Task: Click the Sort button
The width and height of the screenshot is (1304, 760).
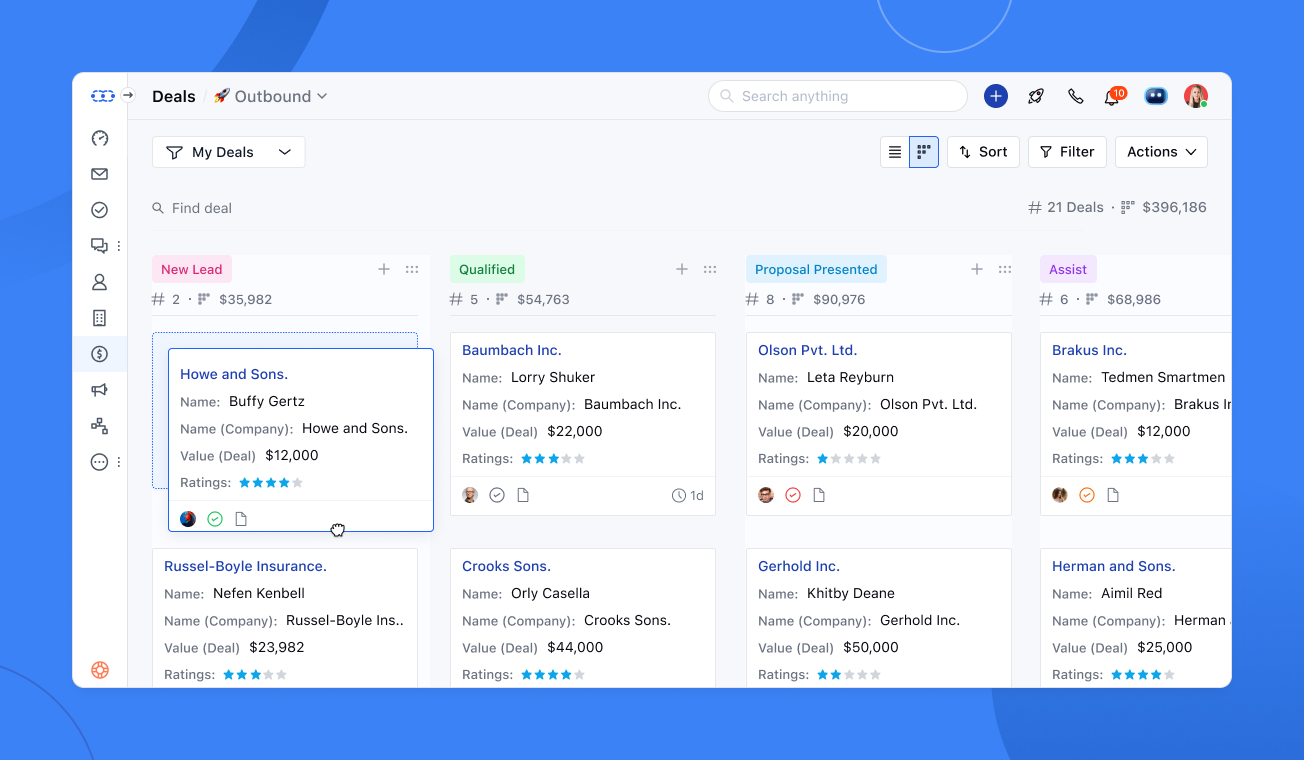Action: tap(983, 151)
